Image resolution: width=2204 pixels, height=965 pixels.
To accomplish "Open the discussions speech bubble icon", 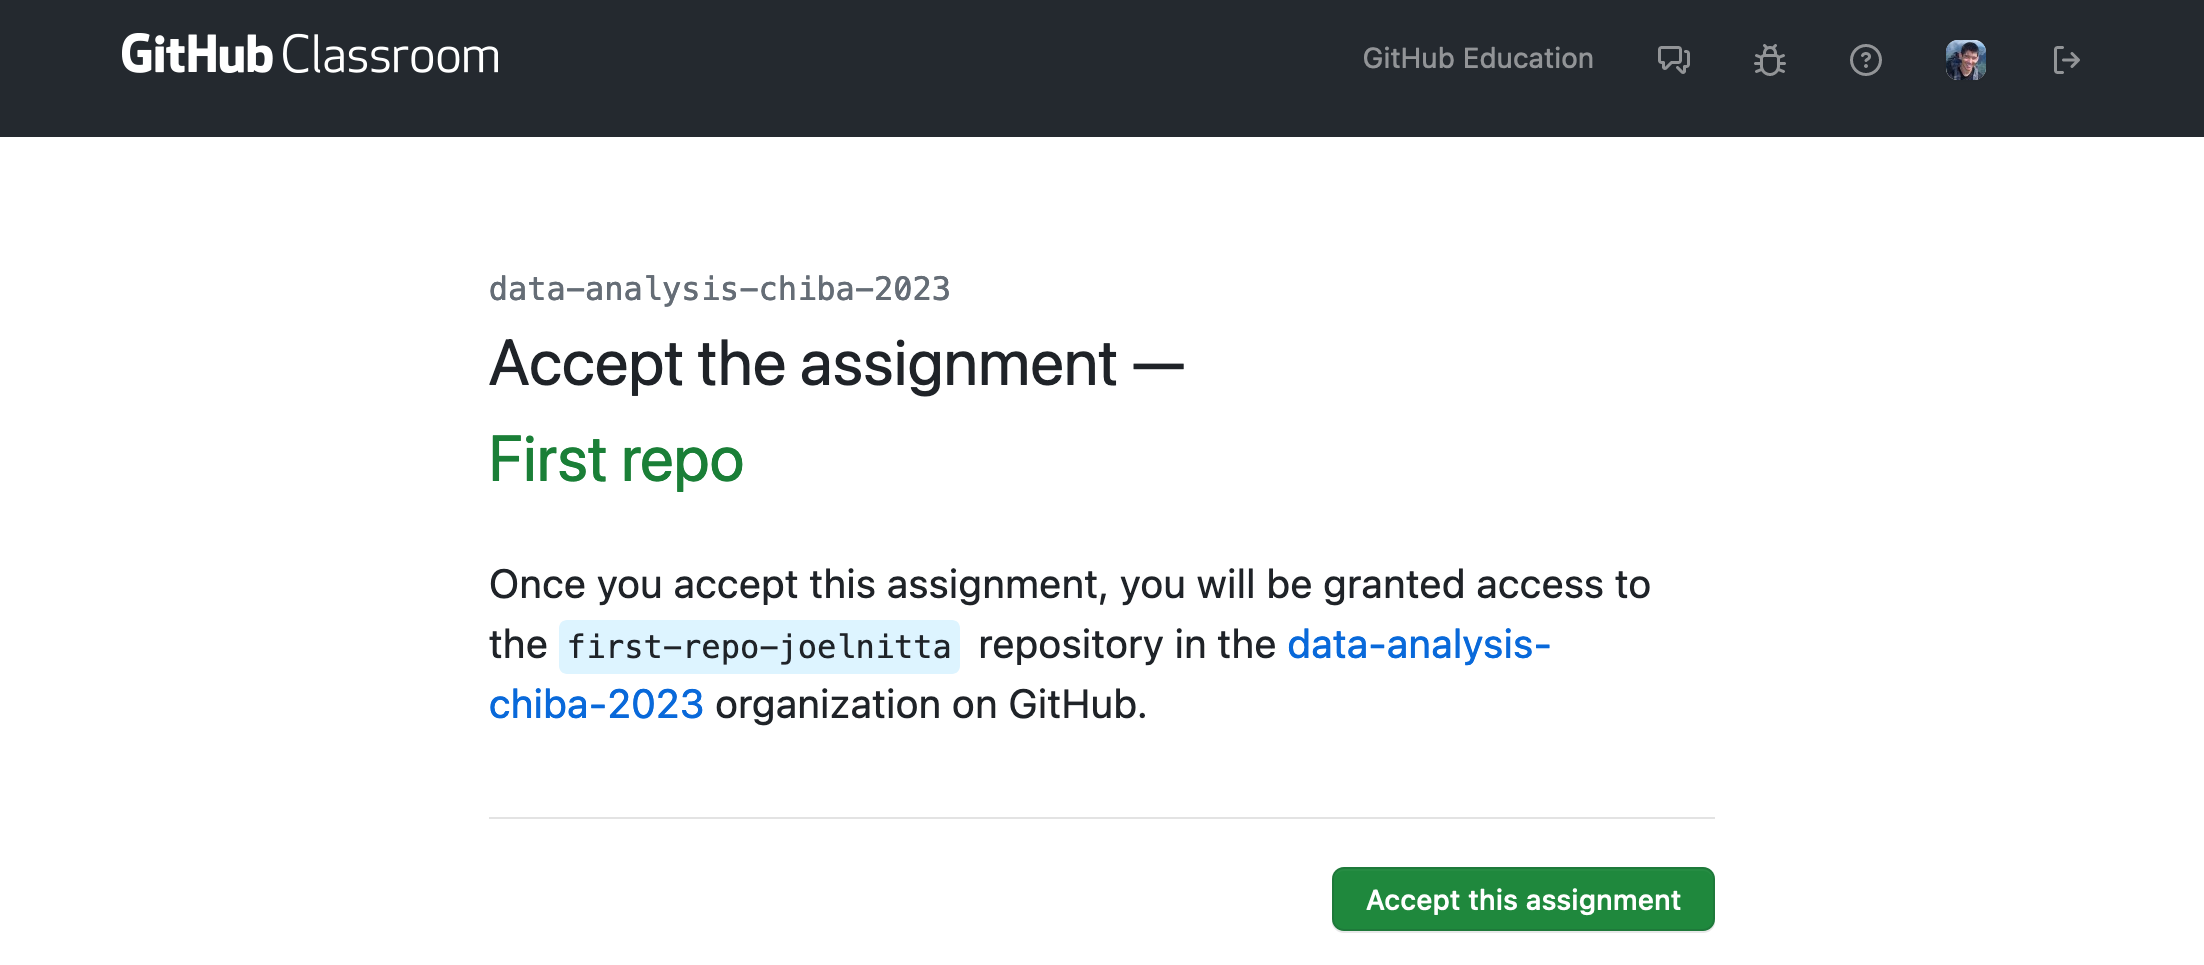I will (1673, 60).
